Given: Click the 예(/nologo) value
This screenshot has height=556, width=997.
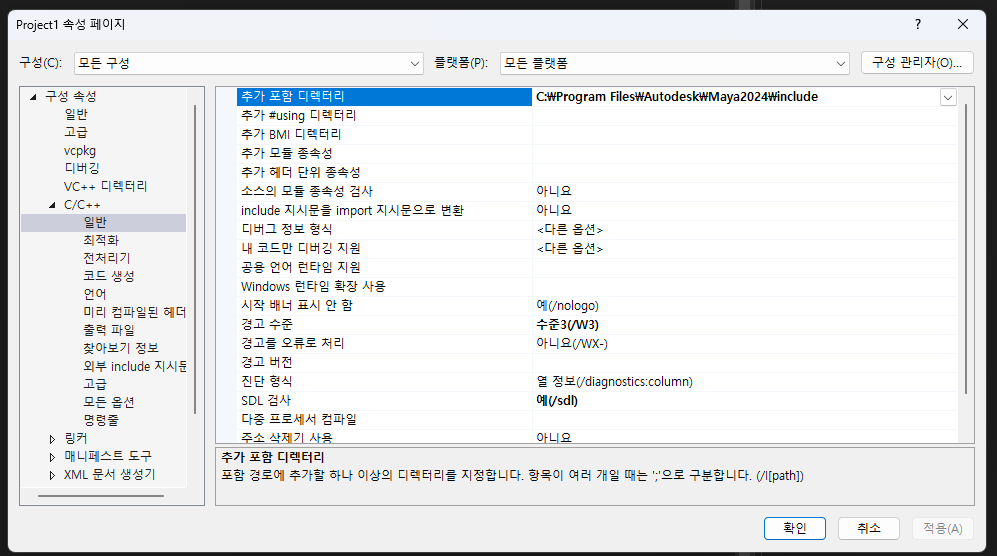Looking at the screenshot, I should tap(567, 305).
